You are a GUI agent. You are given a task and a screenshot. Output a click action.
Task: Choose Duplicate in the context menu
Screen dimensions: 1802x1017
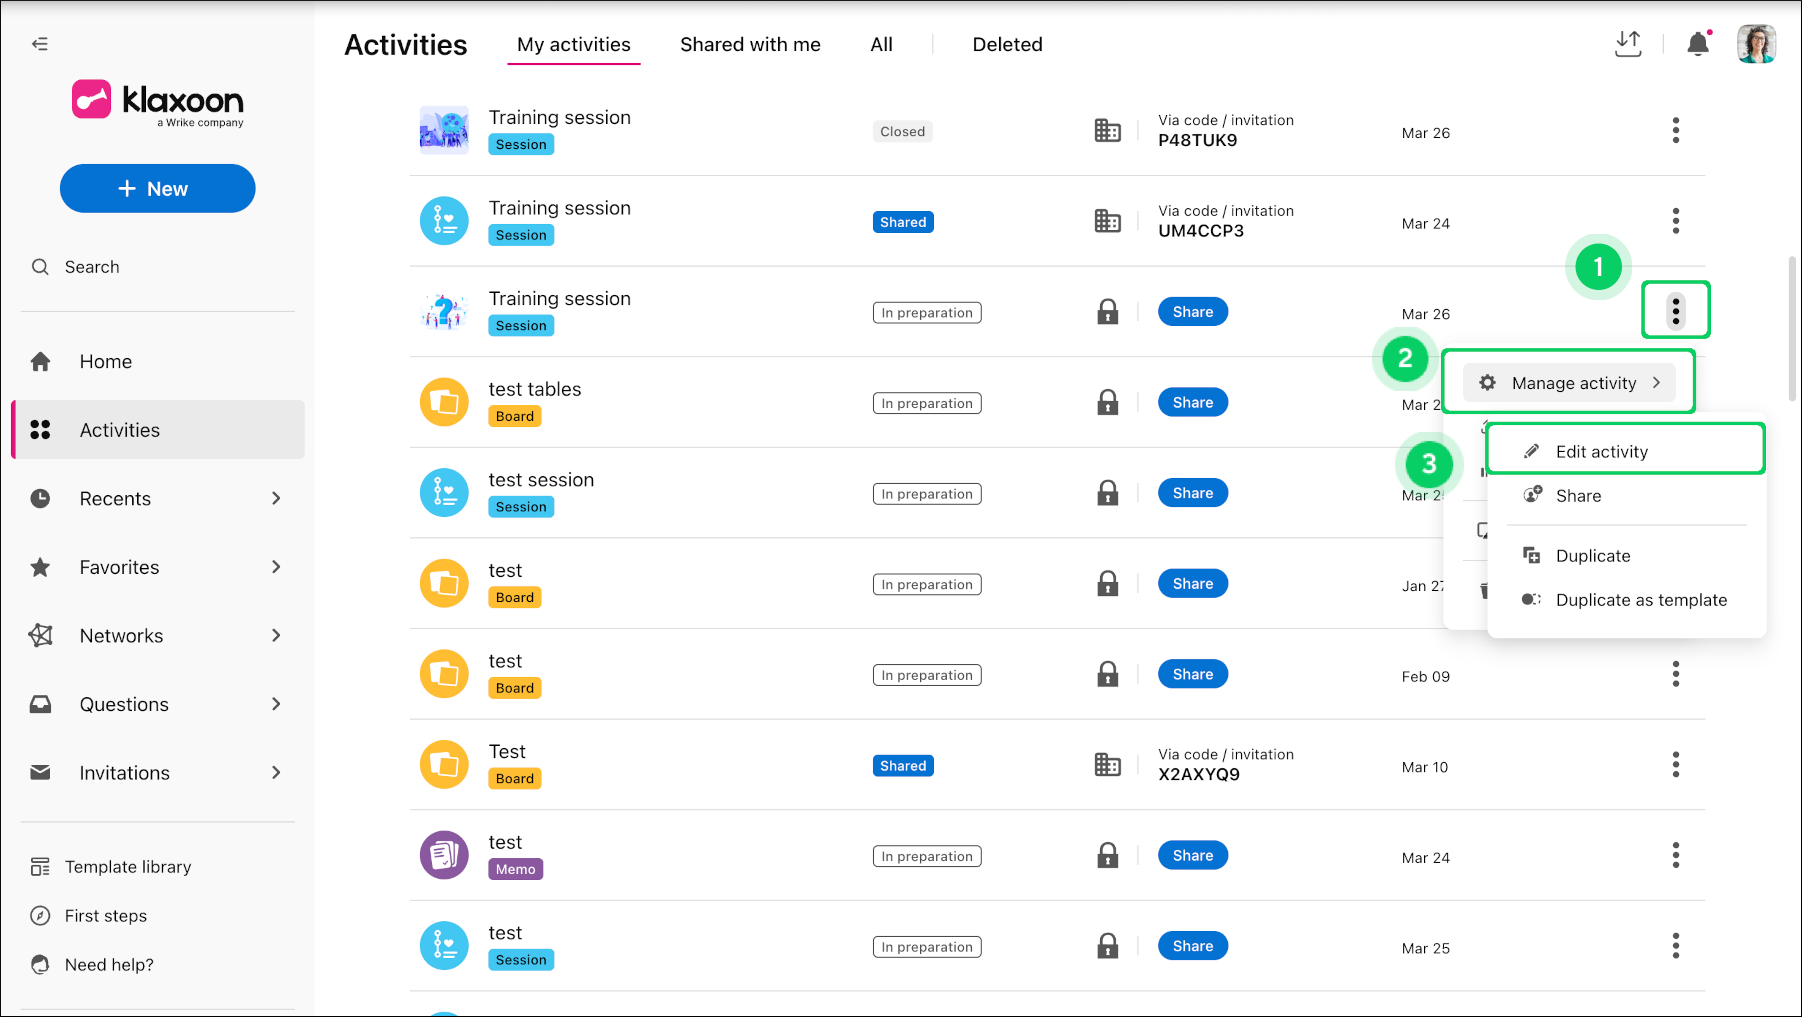point(1626,556)
